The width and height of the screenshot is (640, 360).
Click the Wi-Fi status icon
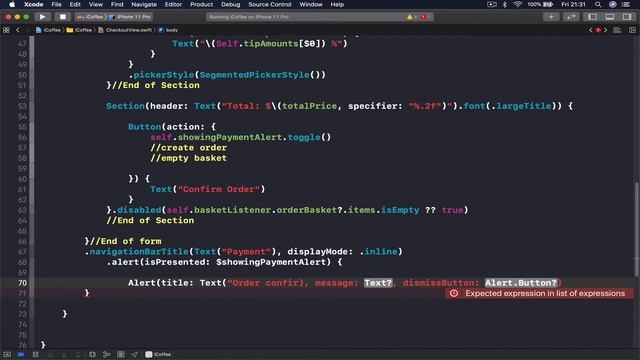click(518, 4)
